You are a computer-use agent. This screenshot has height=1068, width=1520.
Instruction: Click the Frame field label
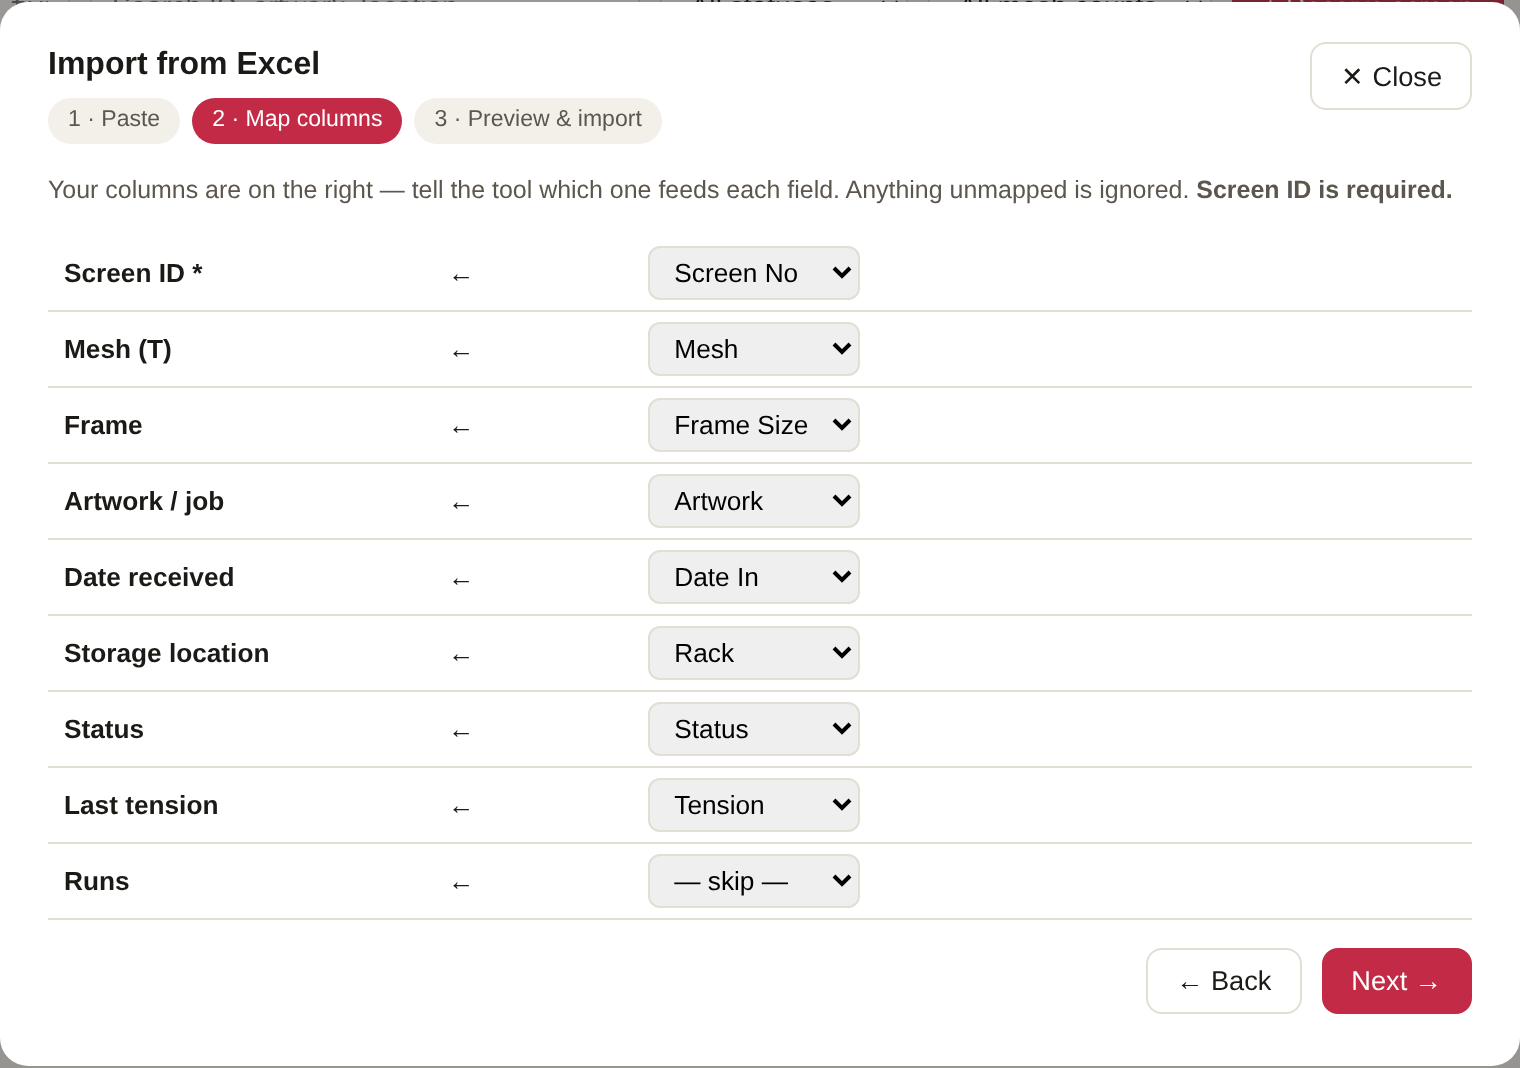point(103,425)
